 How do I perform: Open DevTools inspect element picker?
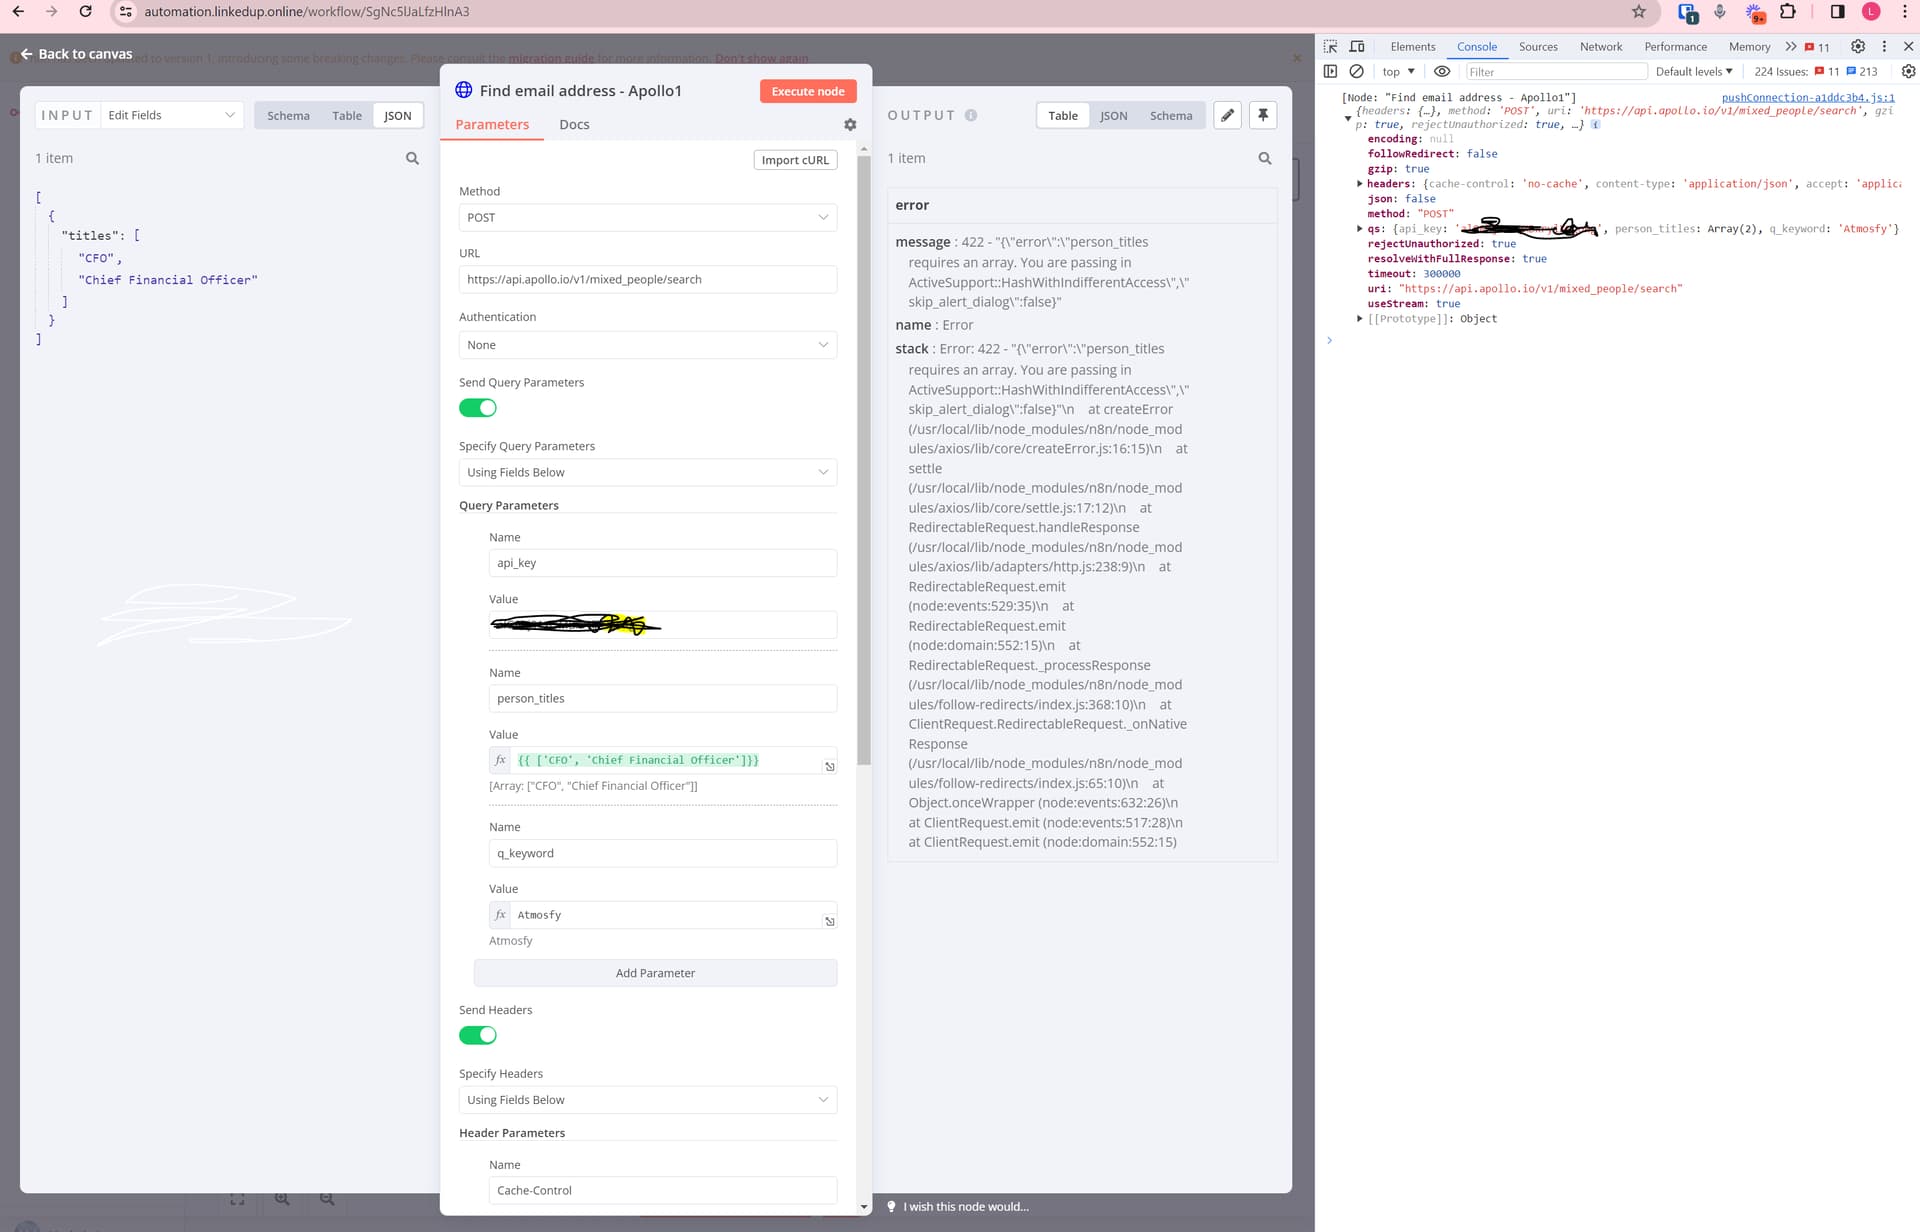tap(1330, 46)
